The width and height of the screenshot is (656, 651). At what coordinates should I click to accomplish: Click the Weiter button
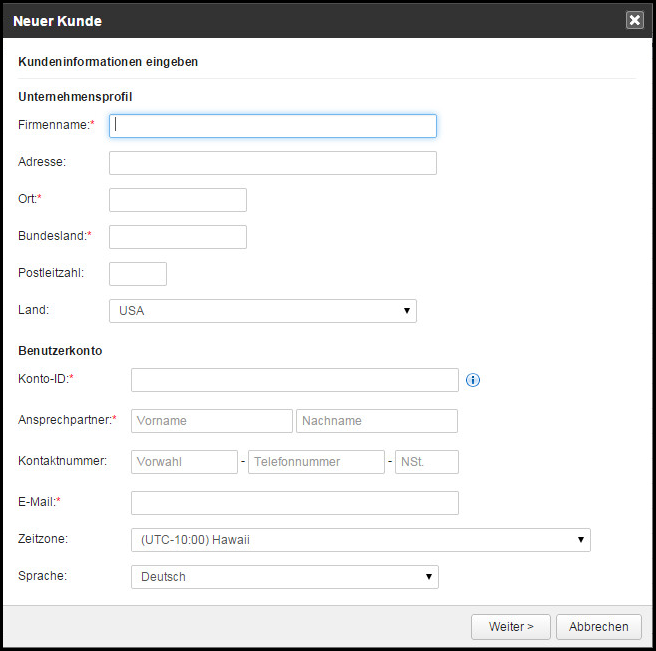pos(511,627)
